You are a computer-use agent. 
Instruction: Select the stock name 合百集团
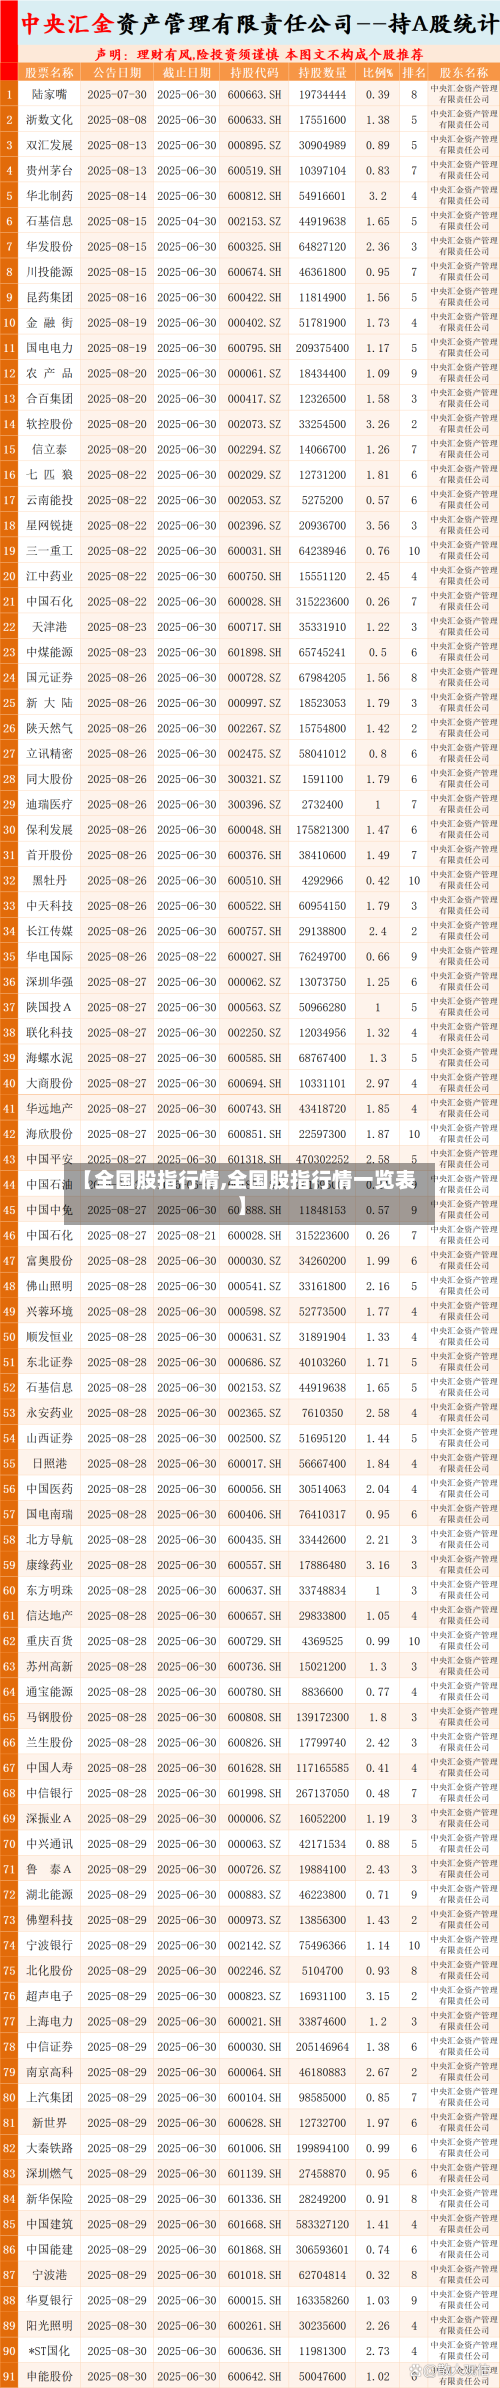(x=49, y=399)
